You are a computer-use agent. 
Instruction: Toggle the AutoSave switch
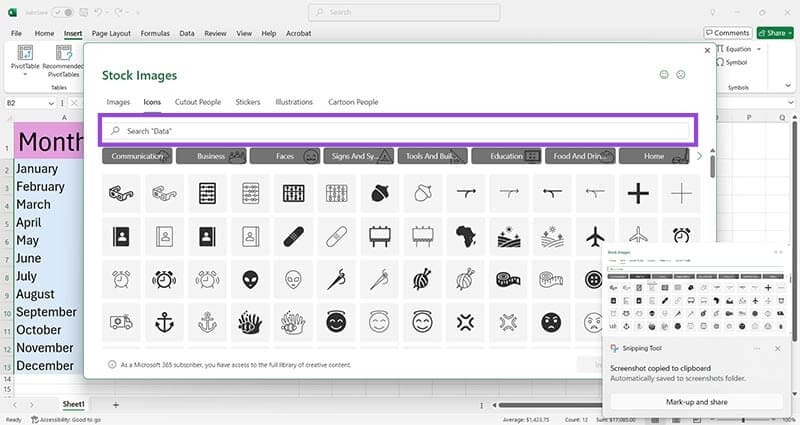tap(64, 12)
